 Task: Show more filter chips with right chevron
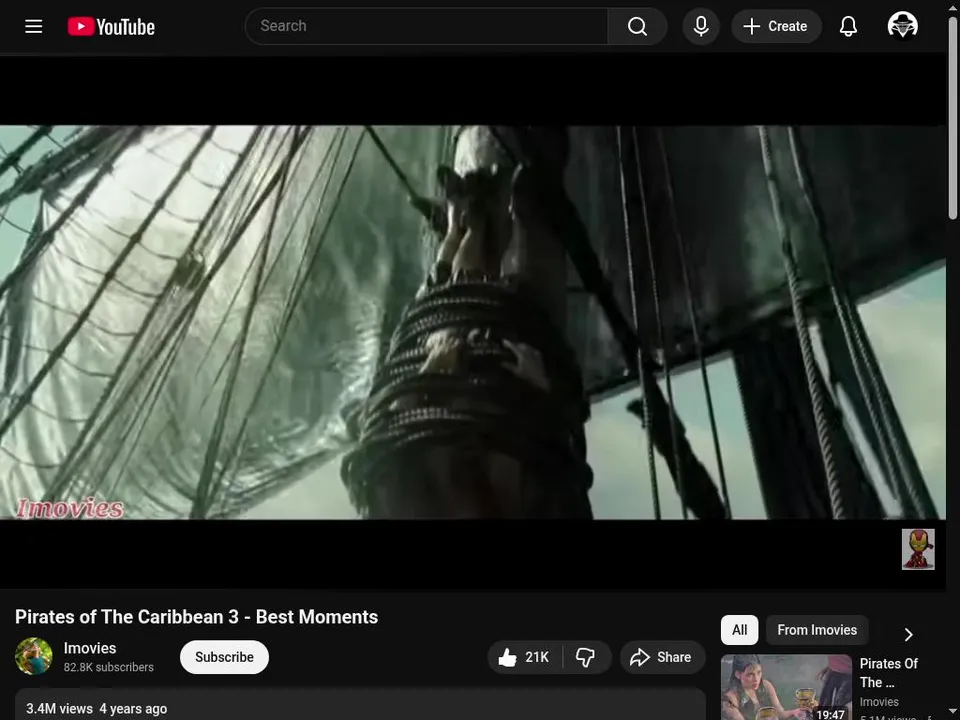coord(909,634)
